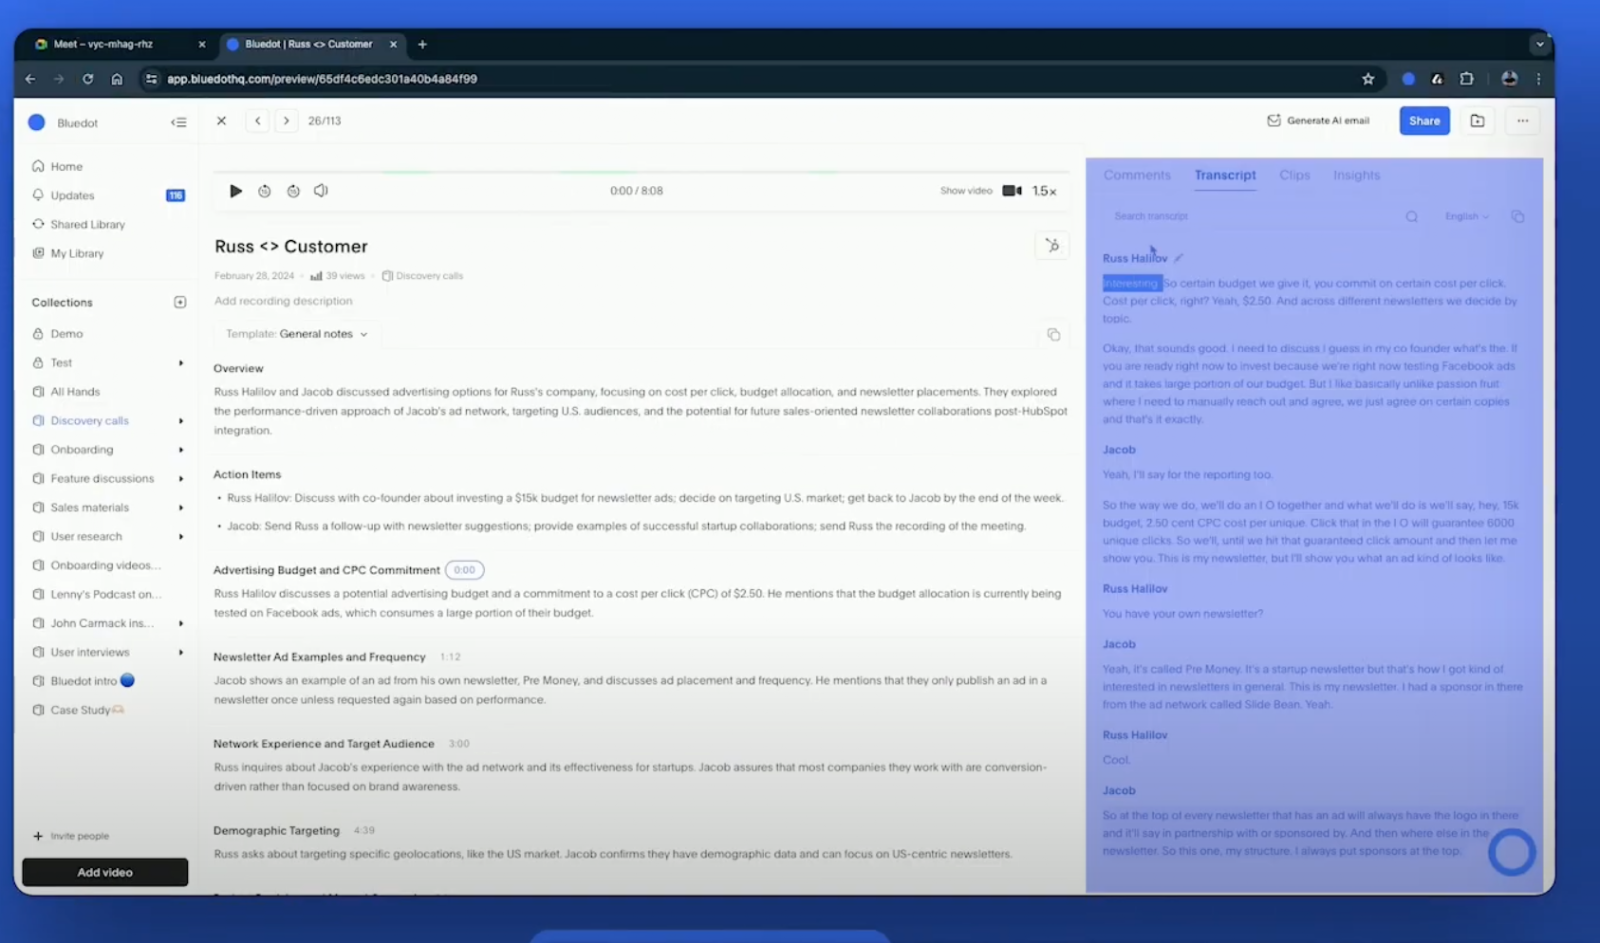Copy notes with the copy icon
This screenshot has height=943, width=1600.
[x=1053, y=335]
